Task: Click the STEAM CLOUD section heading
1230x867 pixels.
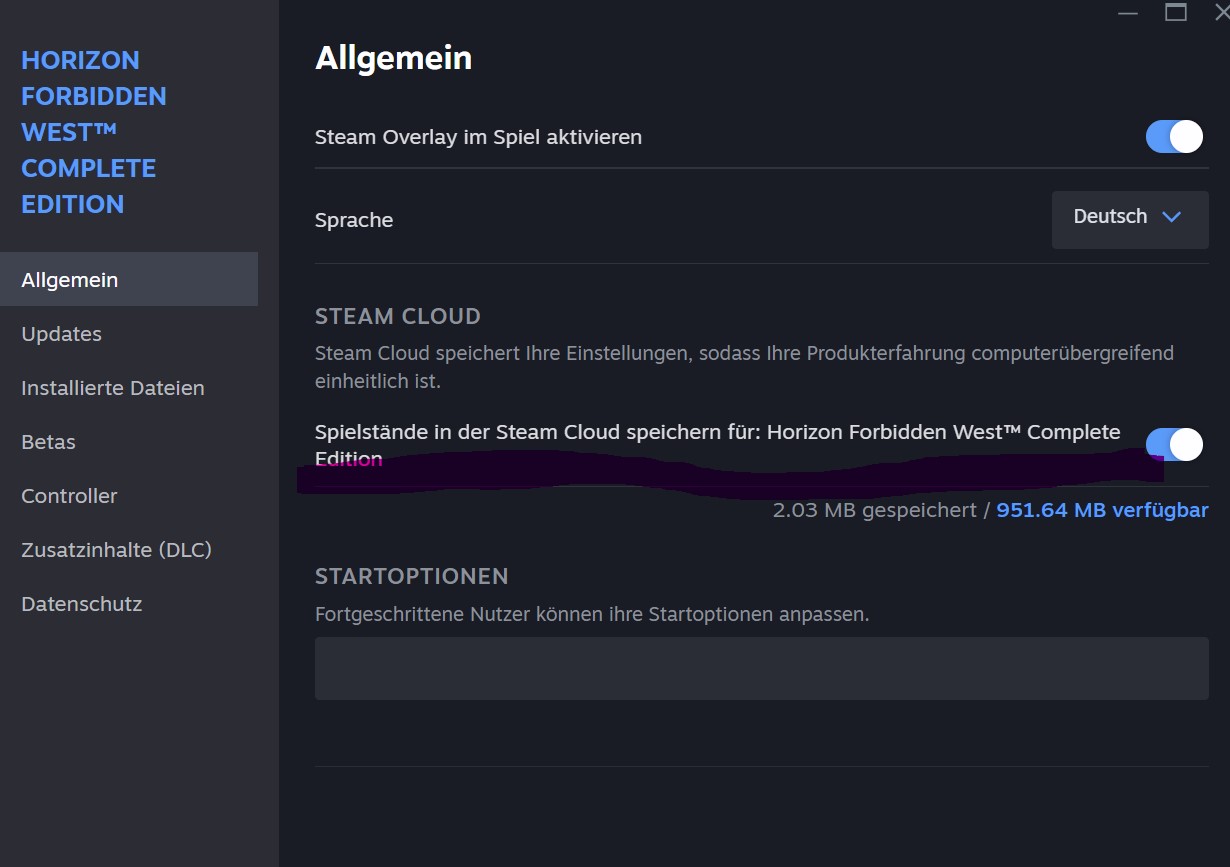Action: pyautogui.click(x=398, y=316)
